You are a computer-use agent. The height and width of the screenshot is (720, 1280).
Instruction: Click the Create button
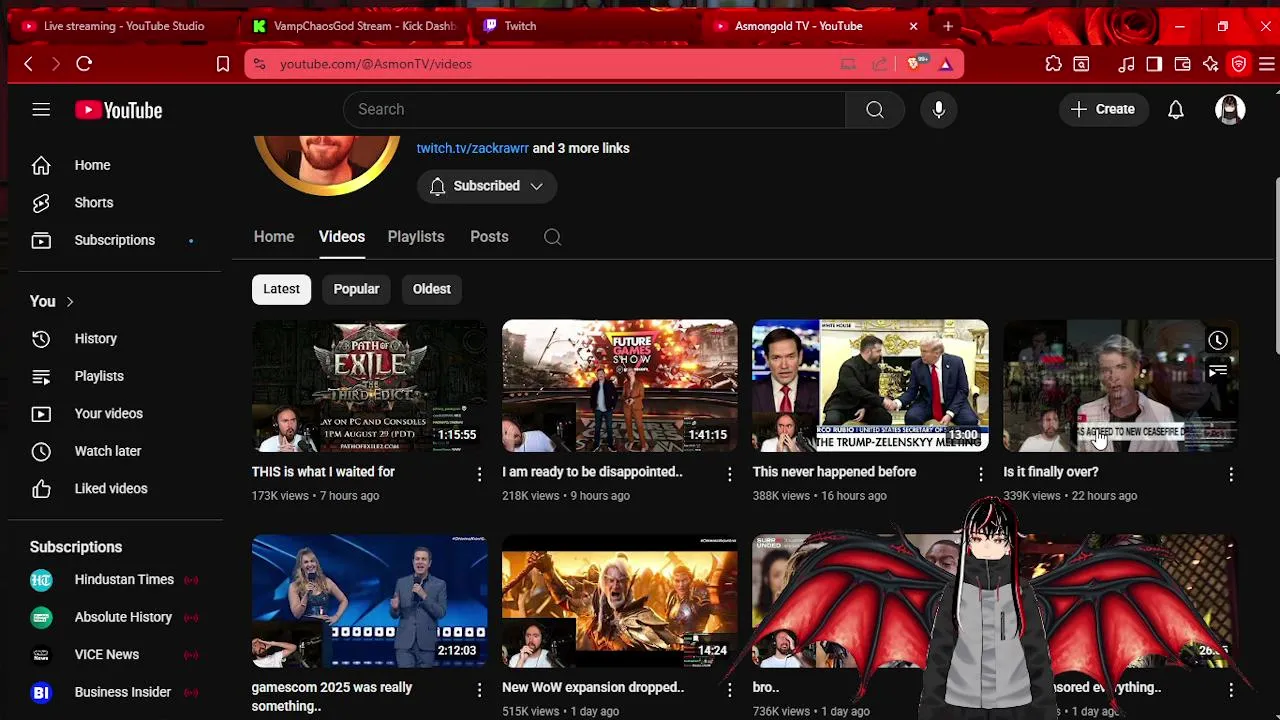(x=1103, y=110)
